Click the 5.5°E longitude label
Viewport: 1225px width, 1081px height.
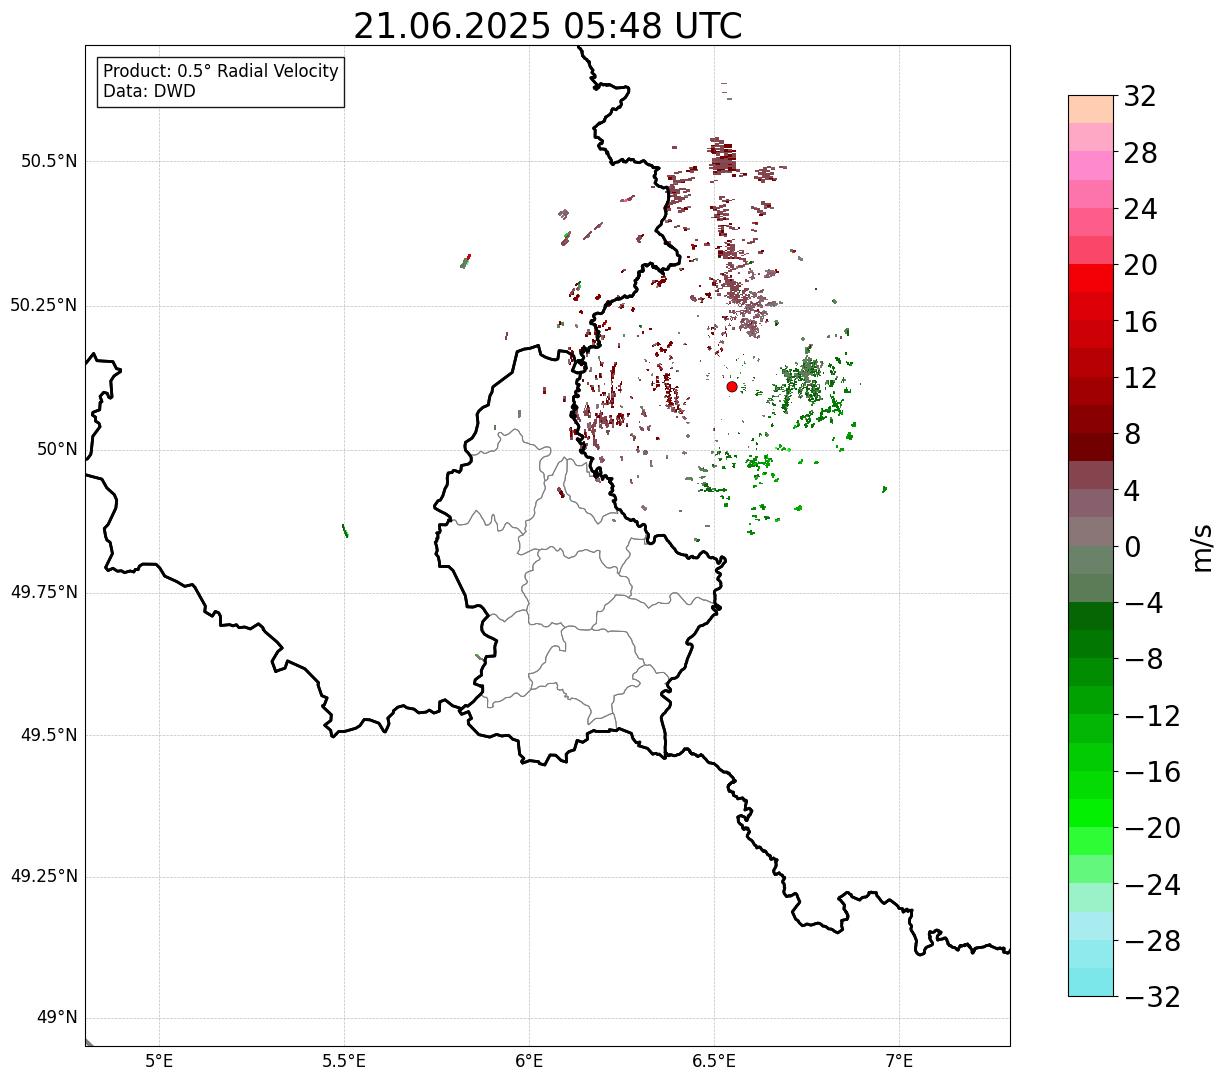click(x=344, y=1061)
